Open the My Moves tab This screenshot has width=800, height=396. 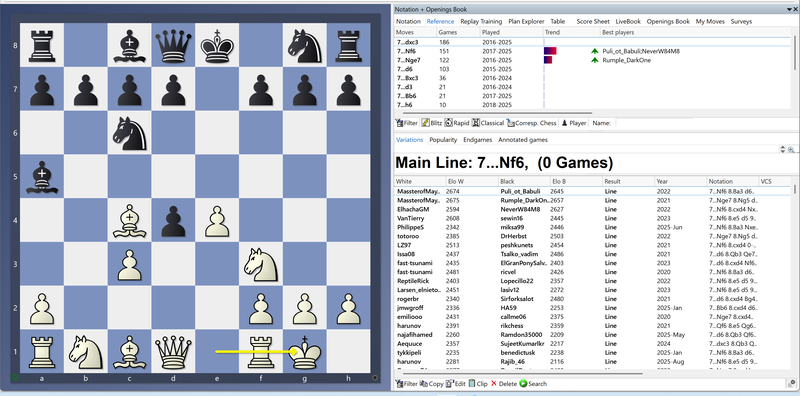point(710,21)
